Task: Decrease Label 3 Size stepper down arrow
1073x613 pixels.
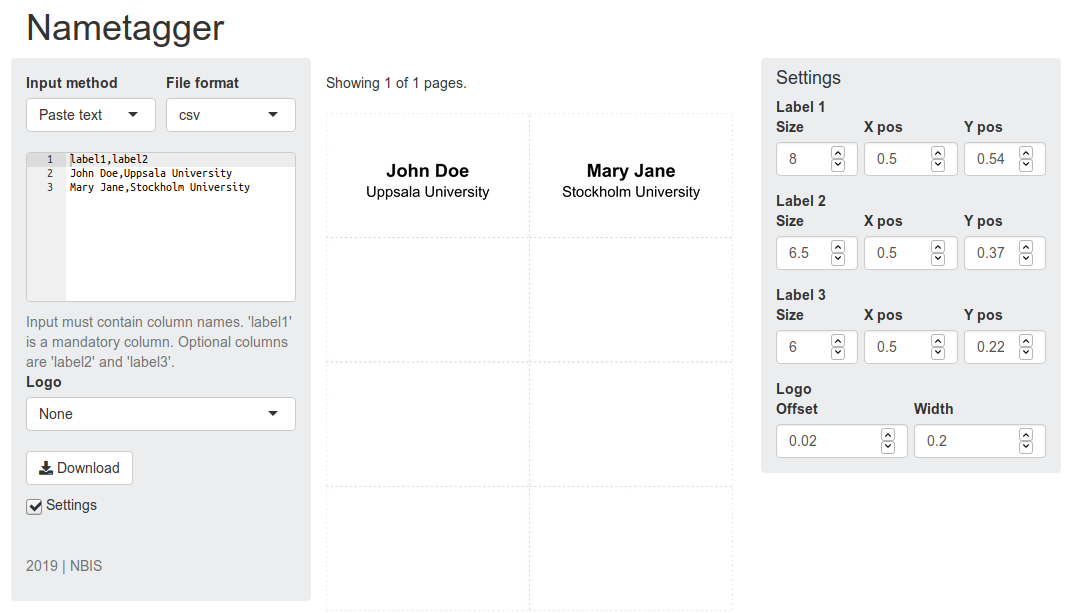Action: click(x=838, y=353)
